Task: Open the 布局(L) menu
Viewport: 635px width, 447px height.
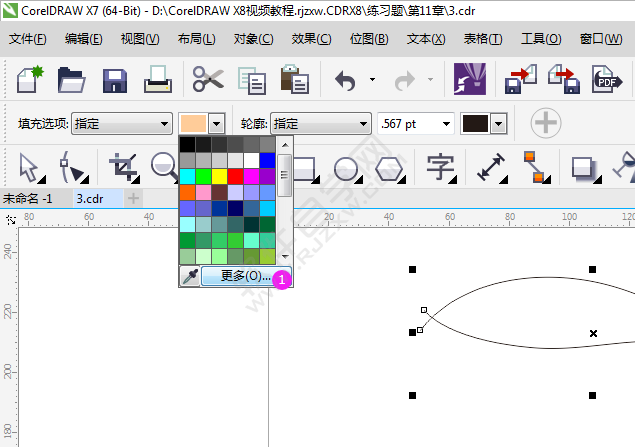Action: point(196,39)
